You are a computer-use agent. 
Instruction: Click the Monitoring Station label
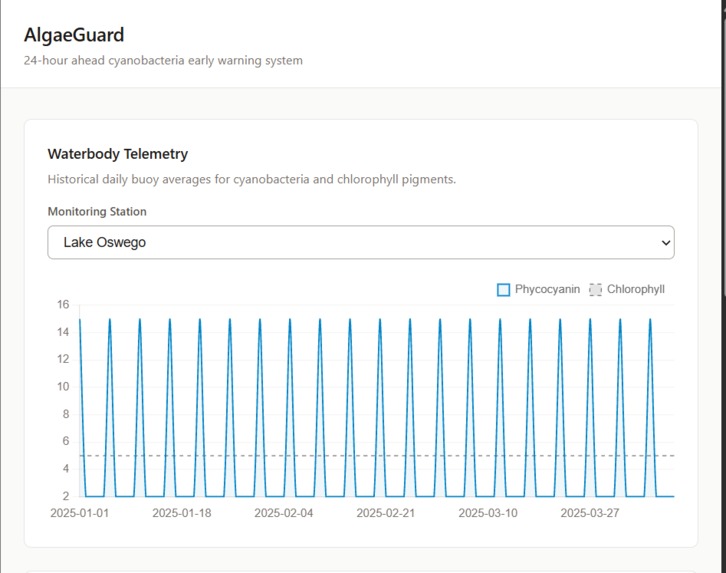(x=97, y=212)
